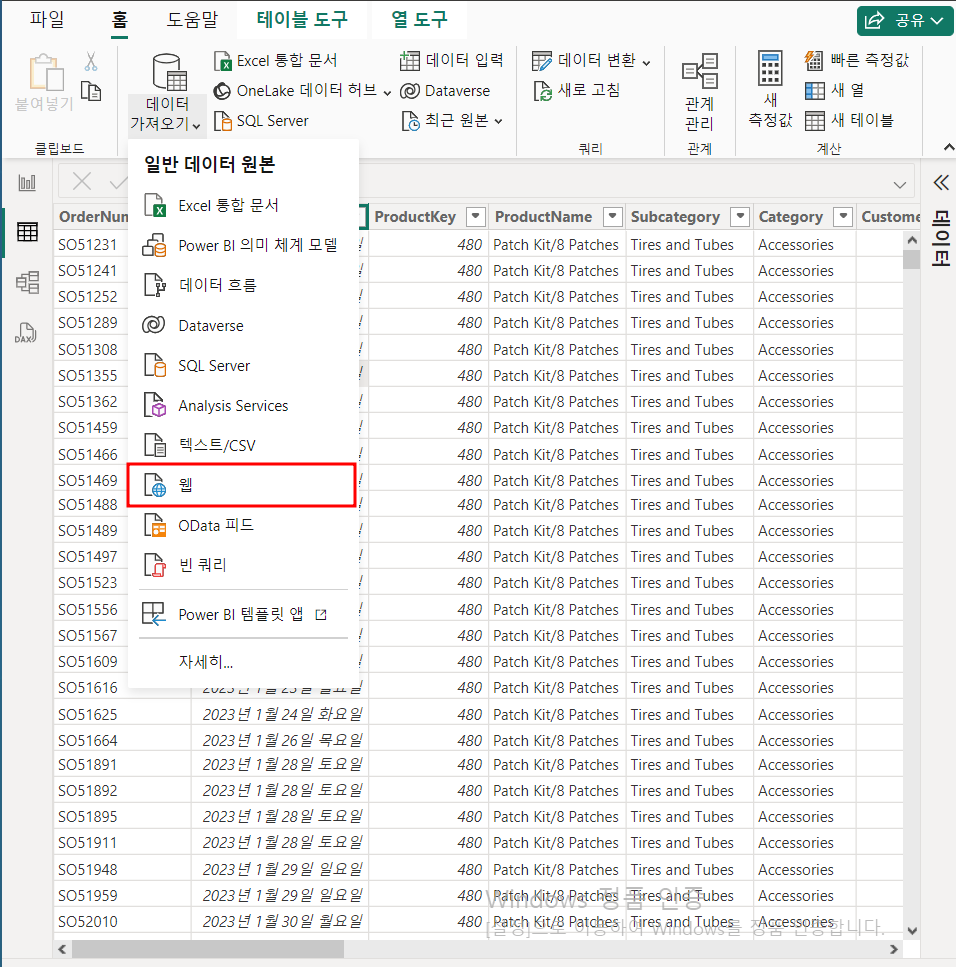The image size is (956, 967).
Task: Click SQL Server button in the ribbon
Action: tap(261, 121)
